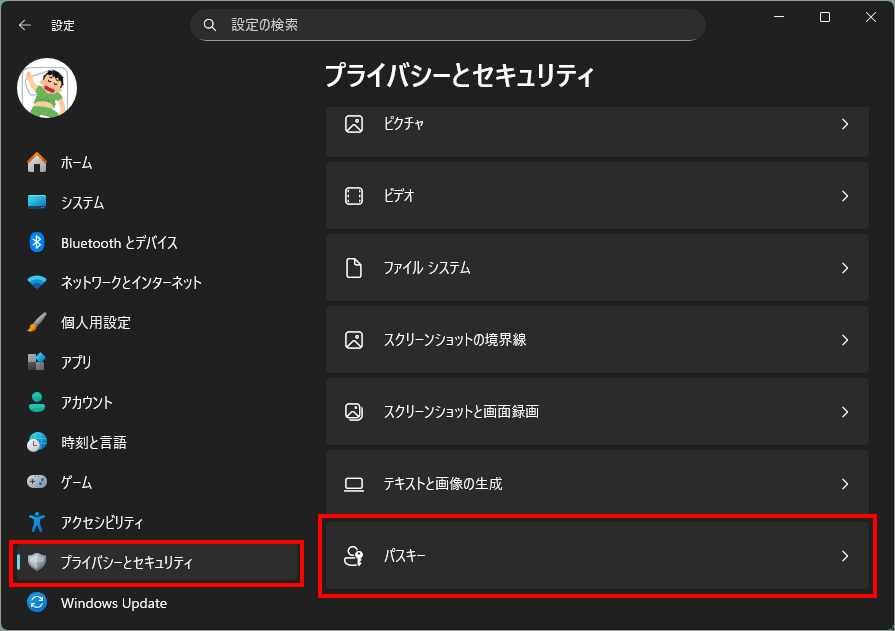Click the Windows Update sync icon
This screenshot has height=631, width=895.
(x=37, y=603)
